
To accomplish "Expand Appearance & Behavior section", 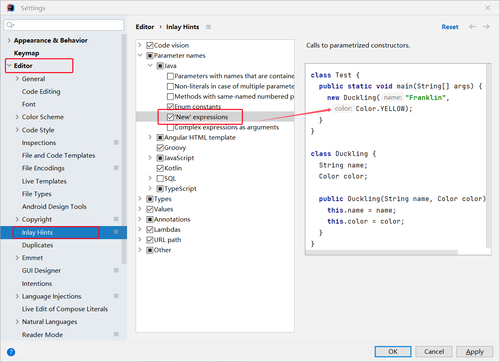I will [x=9, y=40].
